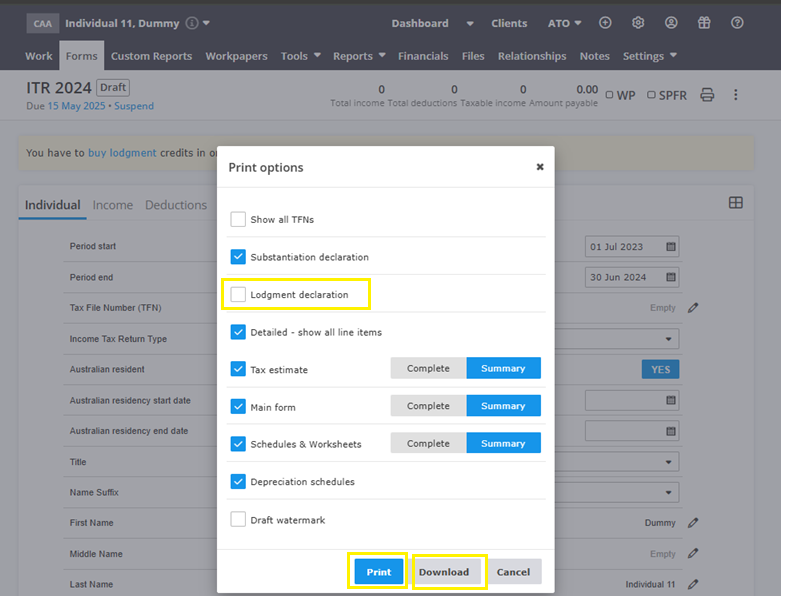The image size is (786, 596).
Task: Switch to the Income section tab
Action: pyautogui.click(x=113, y=205)
